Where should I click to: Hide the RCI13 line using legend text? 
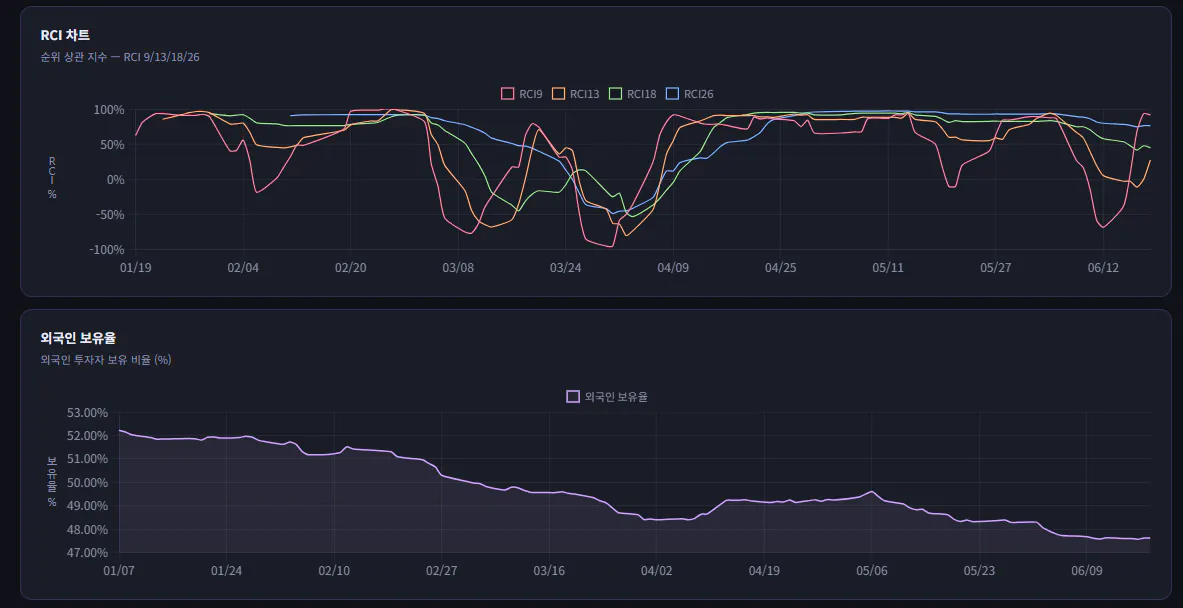[585, 94]
